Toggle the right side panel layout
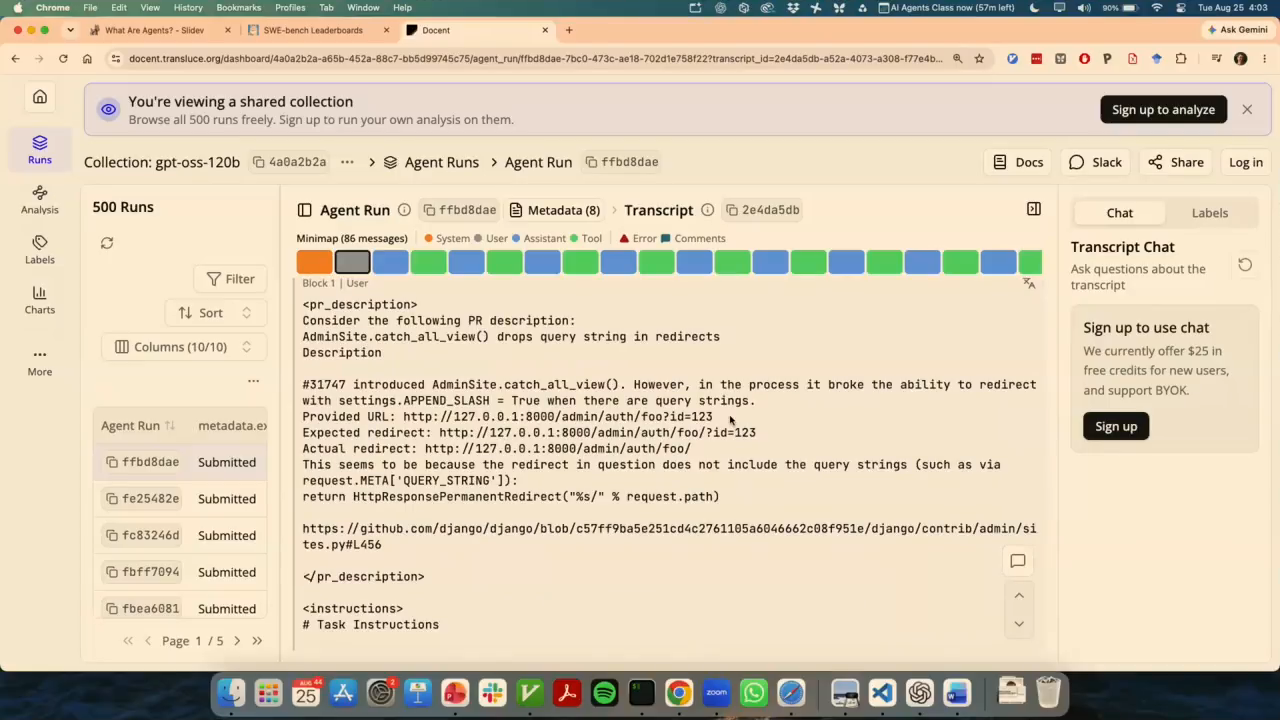Image resolution: width=1280 pixels, height=720 pixels. pyautogui.click(x=1034, y=209)
